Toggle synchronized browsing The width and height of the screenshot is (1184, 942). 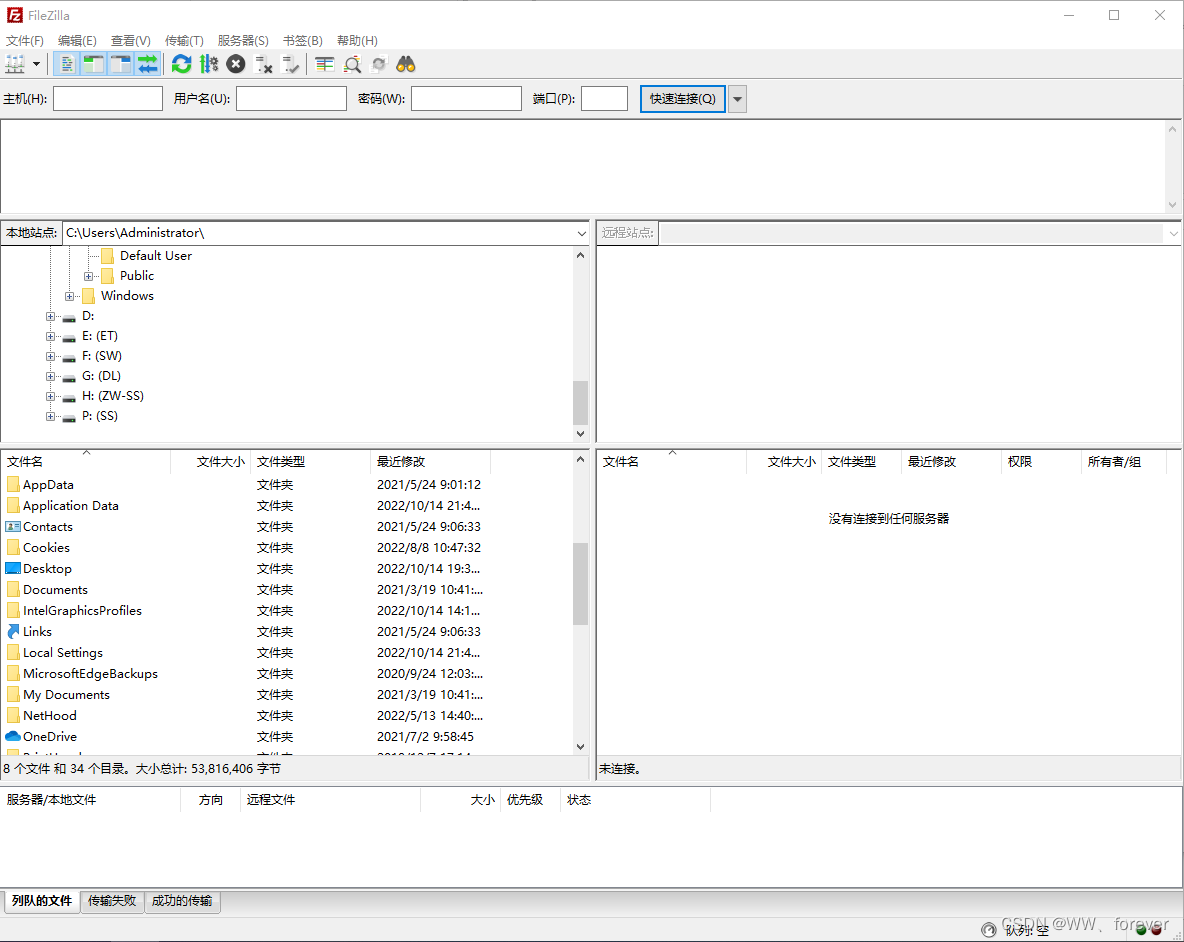379,64
